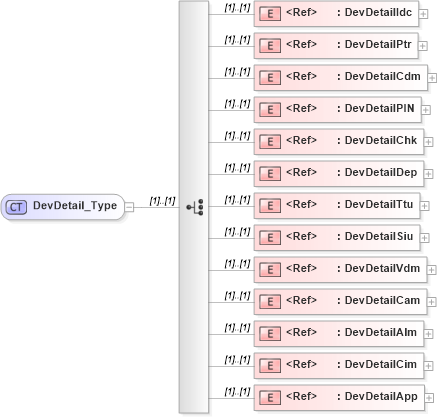Collapse the DevDetail_Type node
Image resolution: width=437 pixels, height=417 pixels.
point(129,207)
